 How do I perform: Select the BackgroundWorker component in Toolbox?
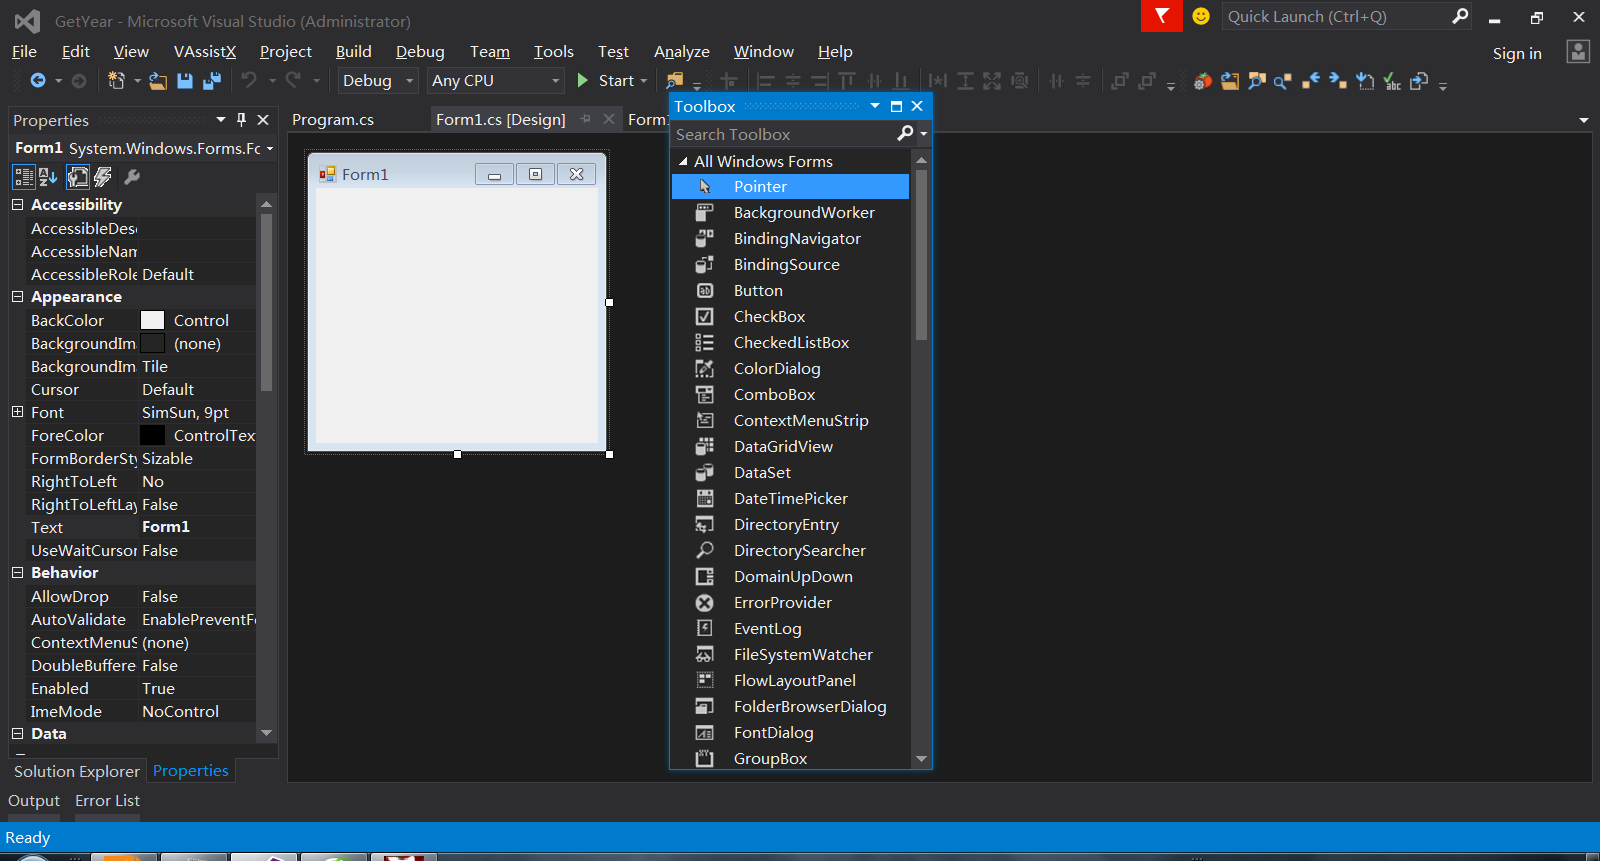(x=790, y=212)
